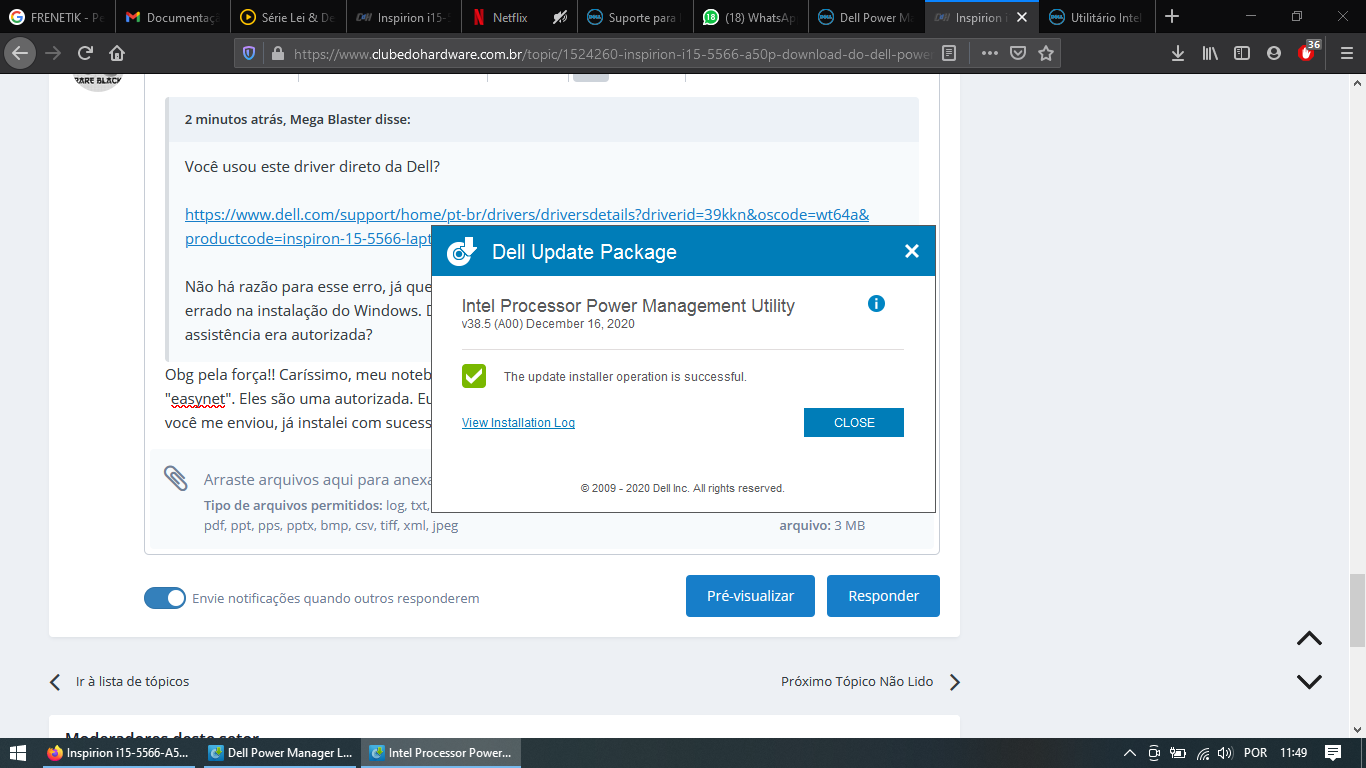Click the Wi-Fi network tray icon
Image resolution: width=1366 pixels, height=768 pixels.
pos(1203,753)
